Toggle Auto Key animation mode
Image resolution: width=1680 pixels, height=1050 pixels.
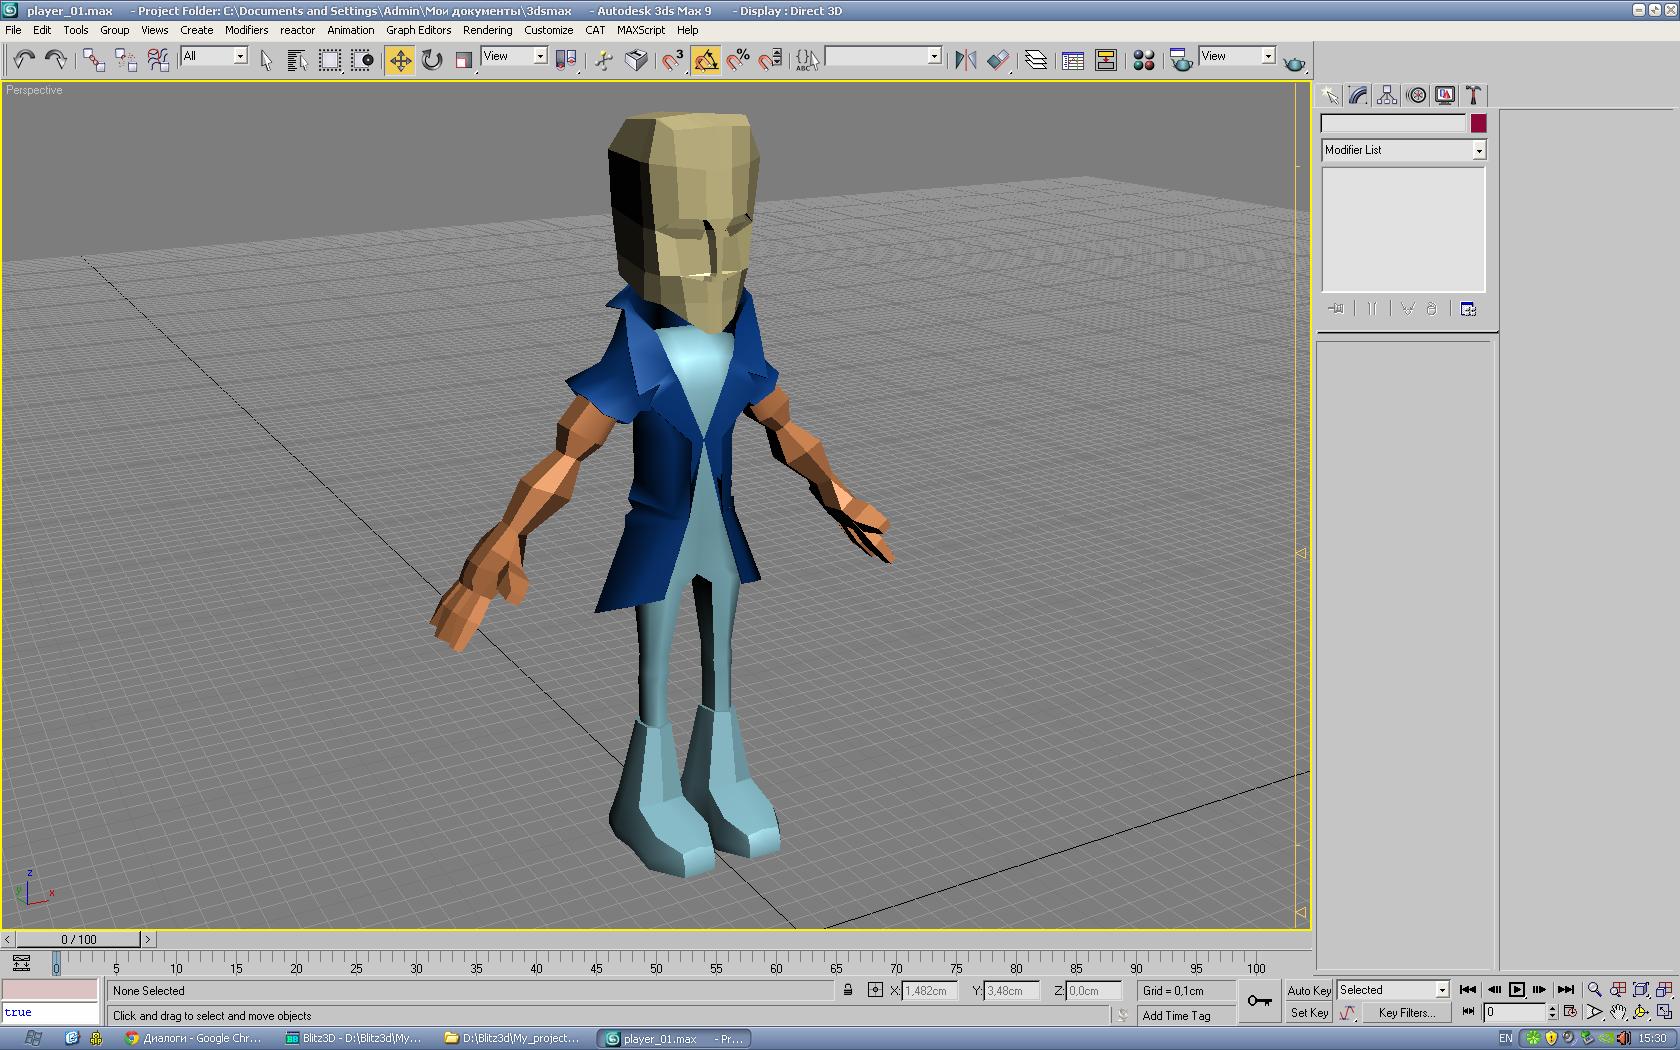point(1308,990)
